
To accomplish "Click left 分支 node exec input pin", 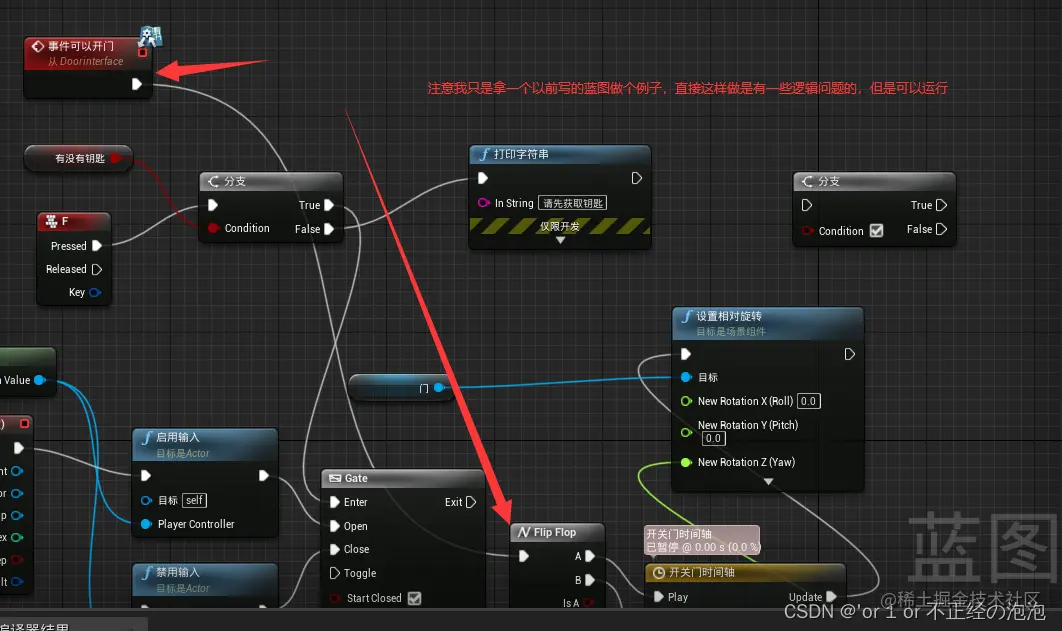I will 213,205.
